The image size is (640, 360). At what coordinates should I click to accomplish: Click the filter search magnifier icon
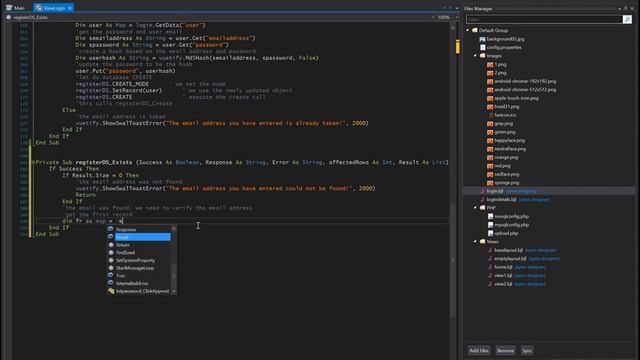[x=627, y=19]
